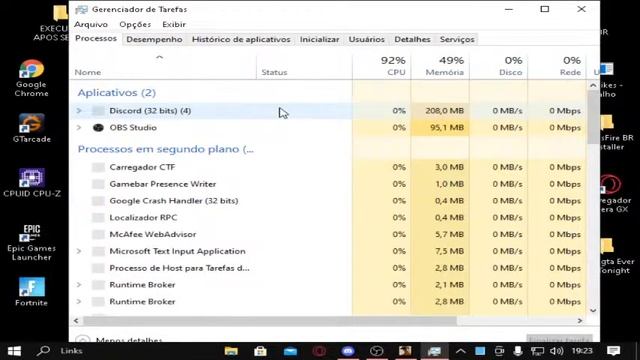The image size is (640, 360).
Task: Sort by the Memória column header
Action: tap(440, 66)
